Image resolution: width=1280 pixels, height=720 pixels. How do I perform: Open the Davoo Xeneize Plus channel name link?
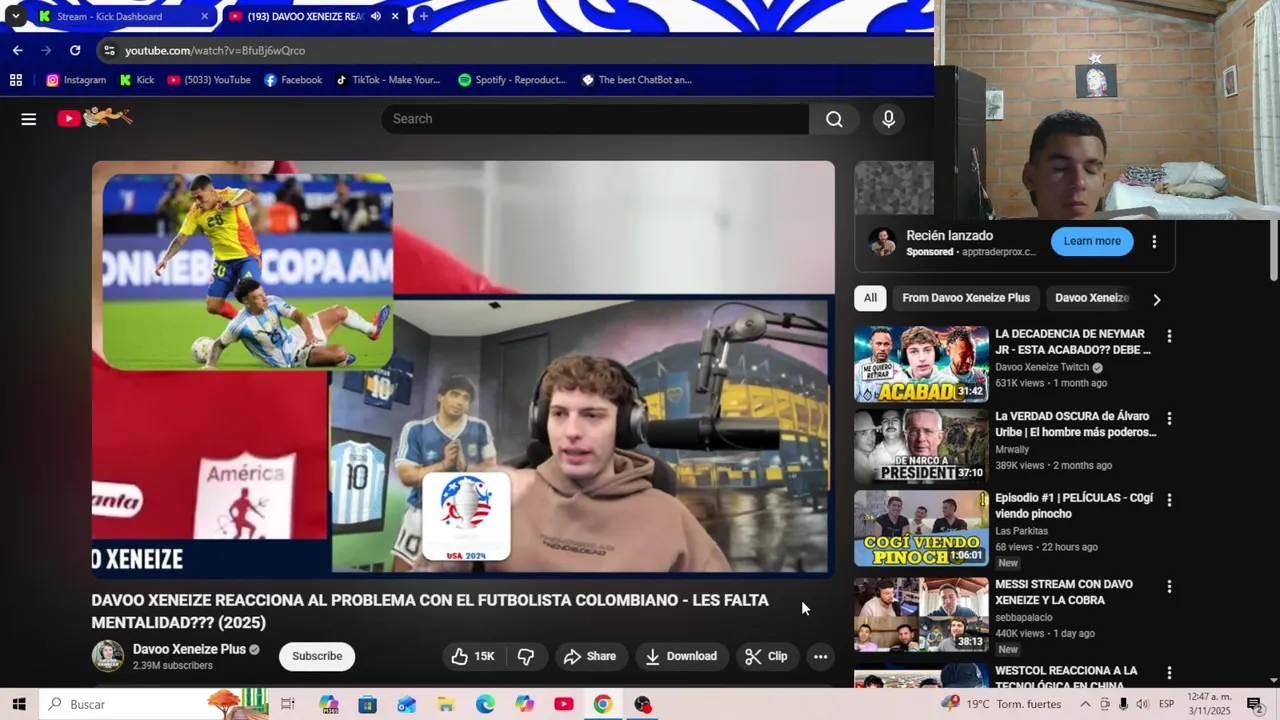(x=189, y=649)
